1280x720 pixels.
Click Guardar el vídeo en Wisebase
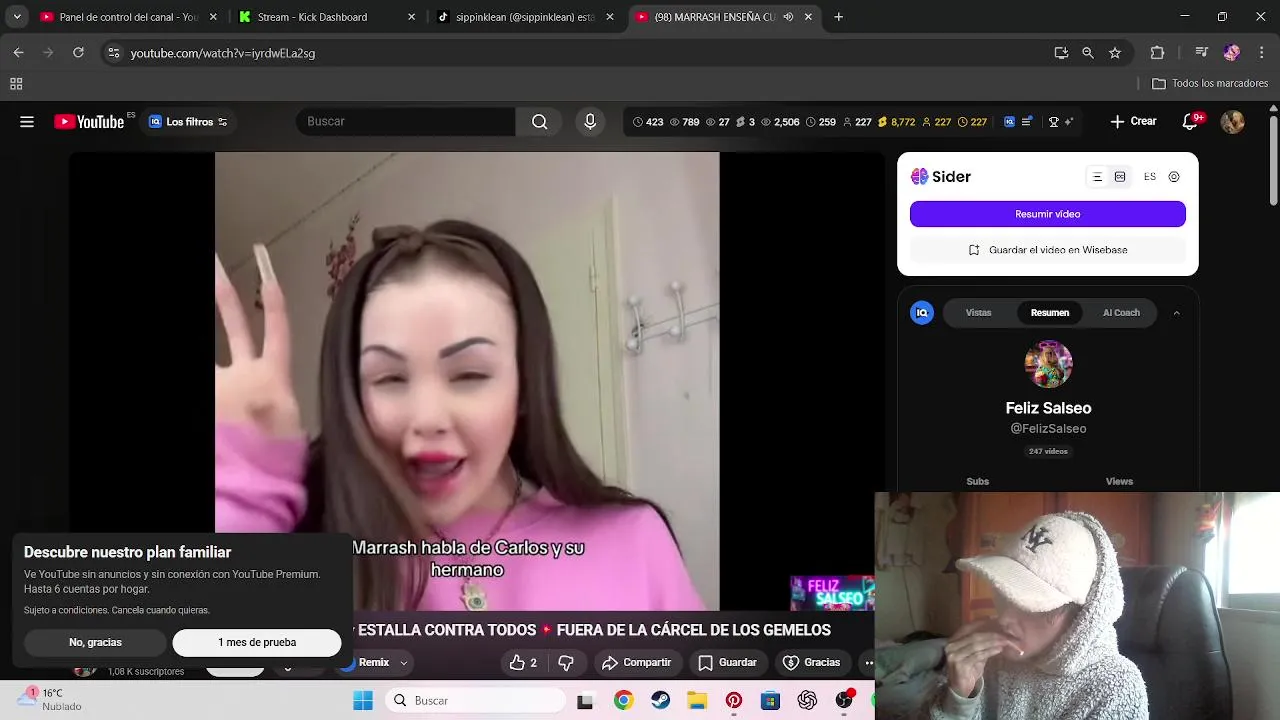(1048, 250)
